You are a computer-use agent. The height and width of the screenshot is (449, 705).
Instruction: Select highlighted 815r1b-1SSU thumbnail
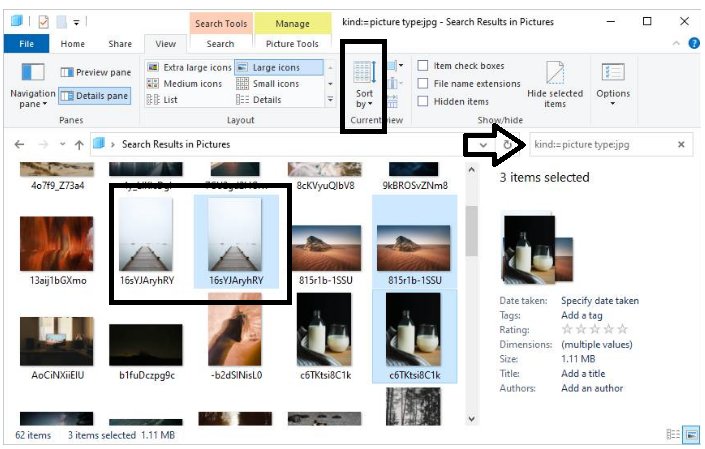(x=414, y=242)
